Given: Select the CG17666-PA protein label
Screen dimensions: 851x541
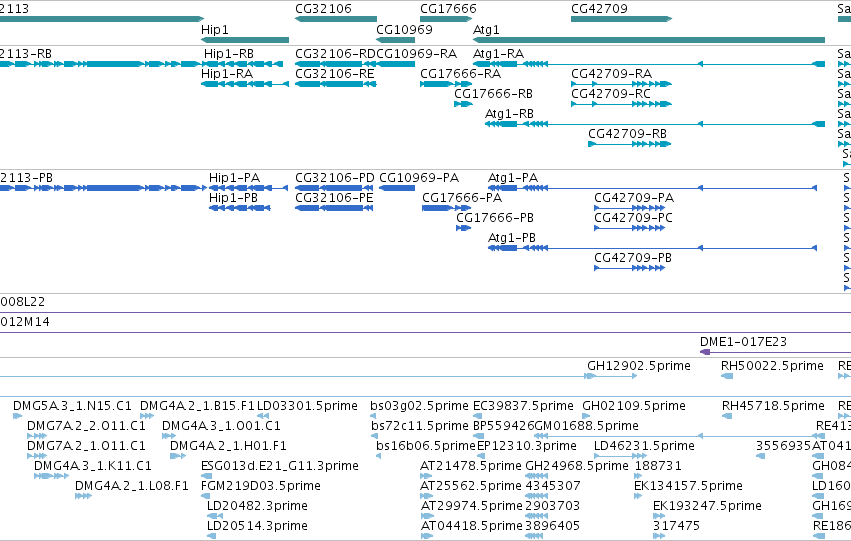Looking at the screenshot, I should pyautogui.click(x=462, y=198).
